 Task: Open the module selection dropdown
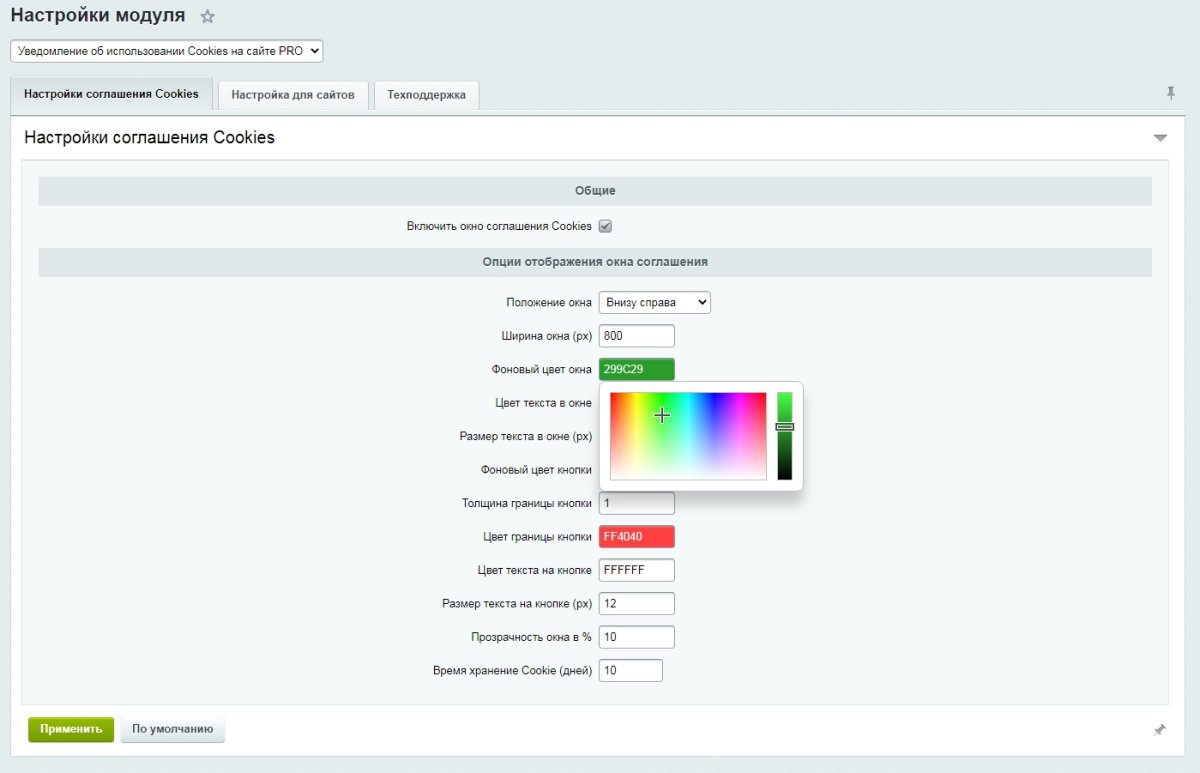click(166, 51)
